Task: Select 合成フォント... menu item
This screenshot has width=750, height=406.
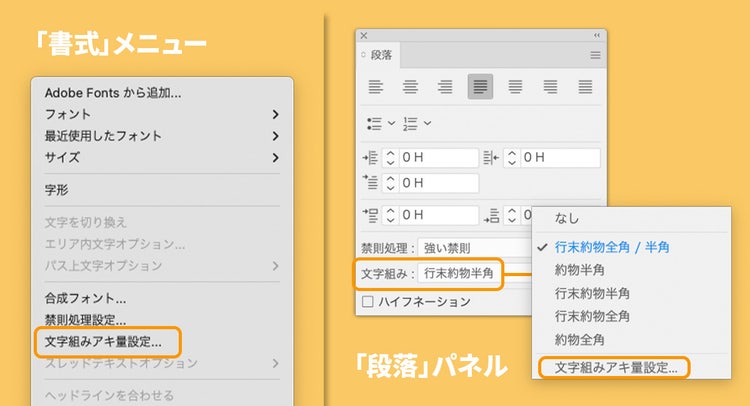Action: tap(162, 298)
